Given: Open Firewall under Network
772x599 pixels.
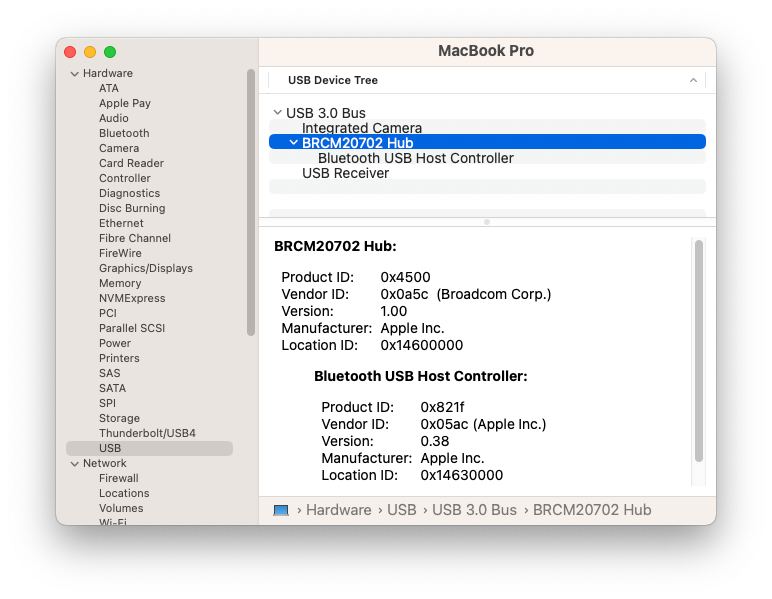Looking at the screenshot, I should (x=119, y=478).
